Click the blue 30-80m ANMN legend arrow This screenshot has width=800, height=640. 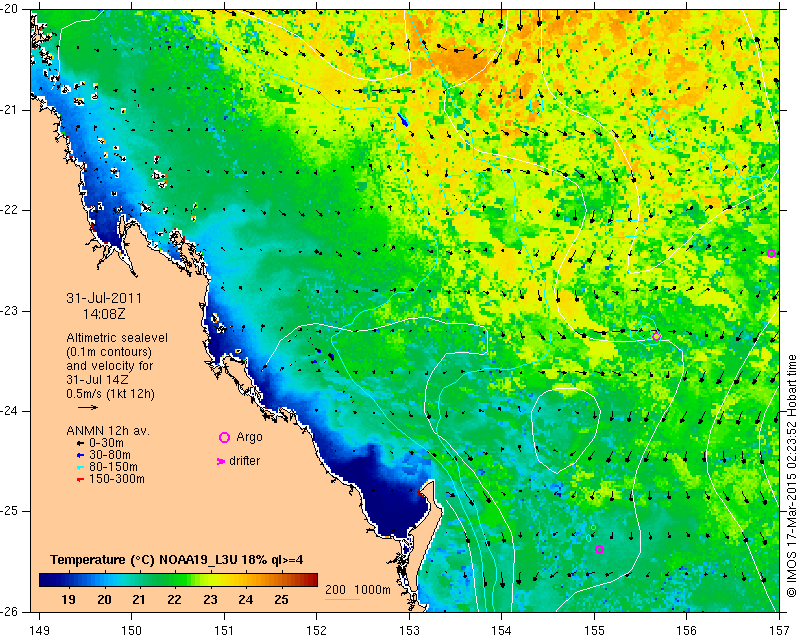[80, 455]
